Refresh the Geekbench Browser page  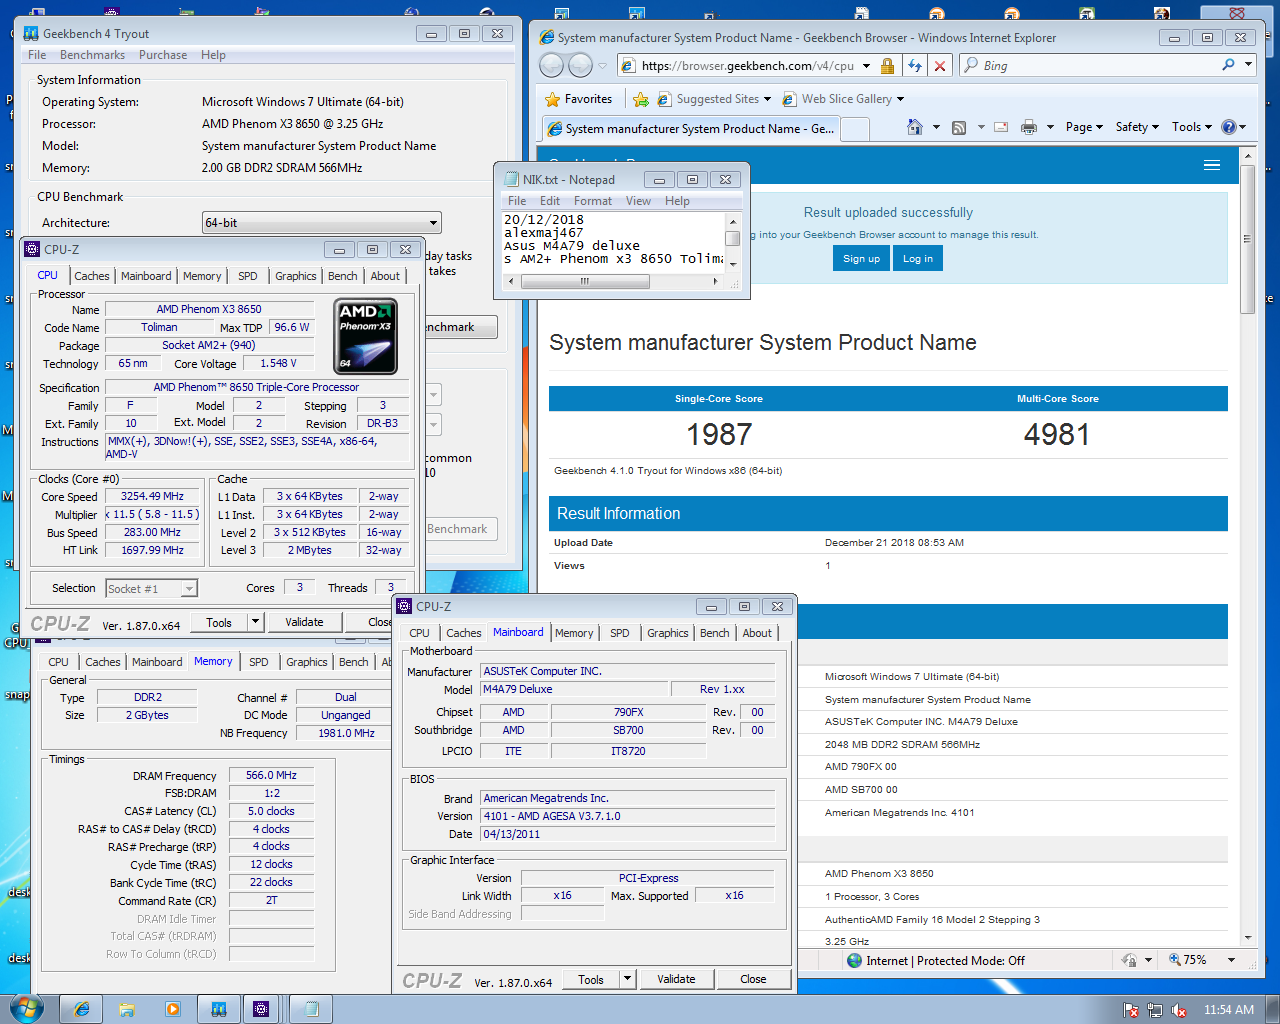[x=915, y=66]
